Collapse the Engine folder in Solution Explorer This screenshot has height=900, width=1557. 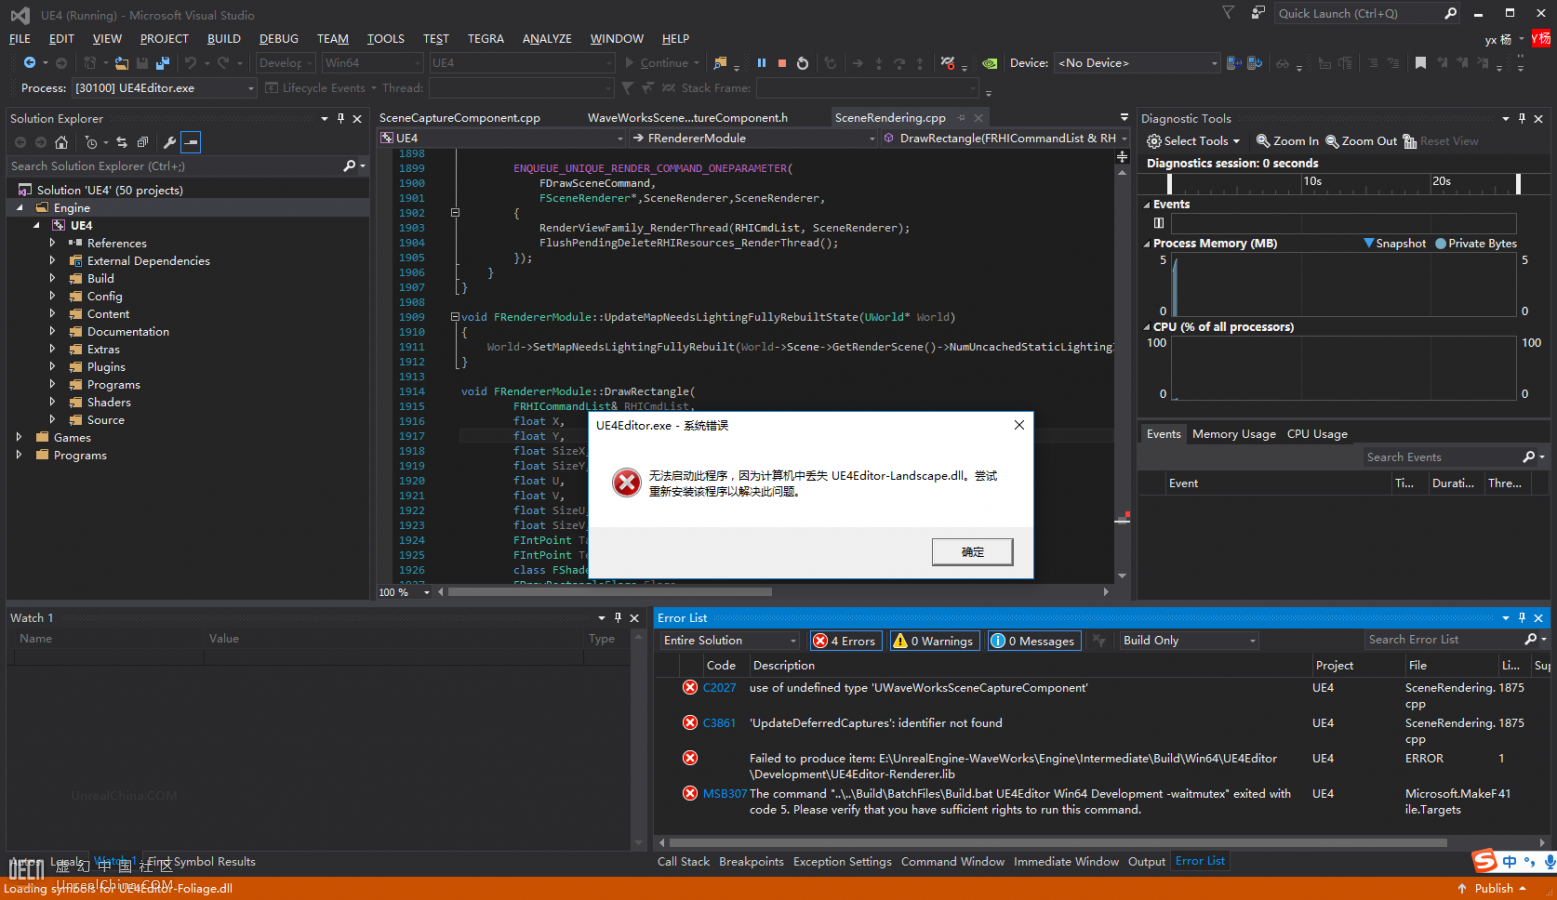coord(19,208)
